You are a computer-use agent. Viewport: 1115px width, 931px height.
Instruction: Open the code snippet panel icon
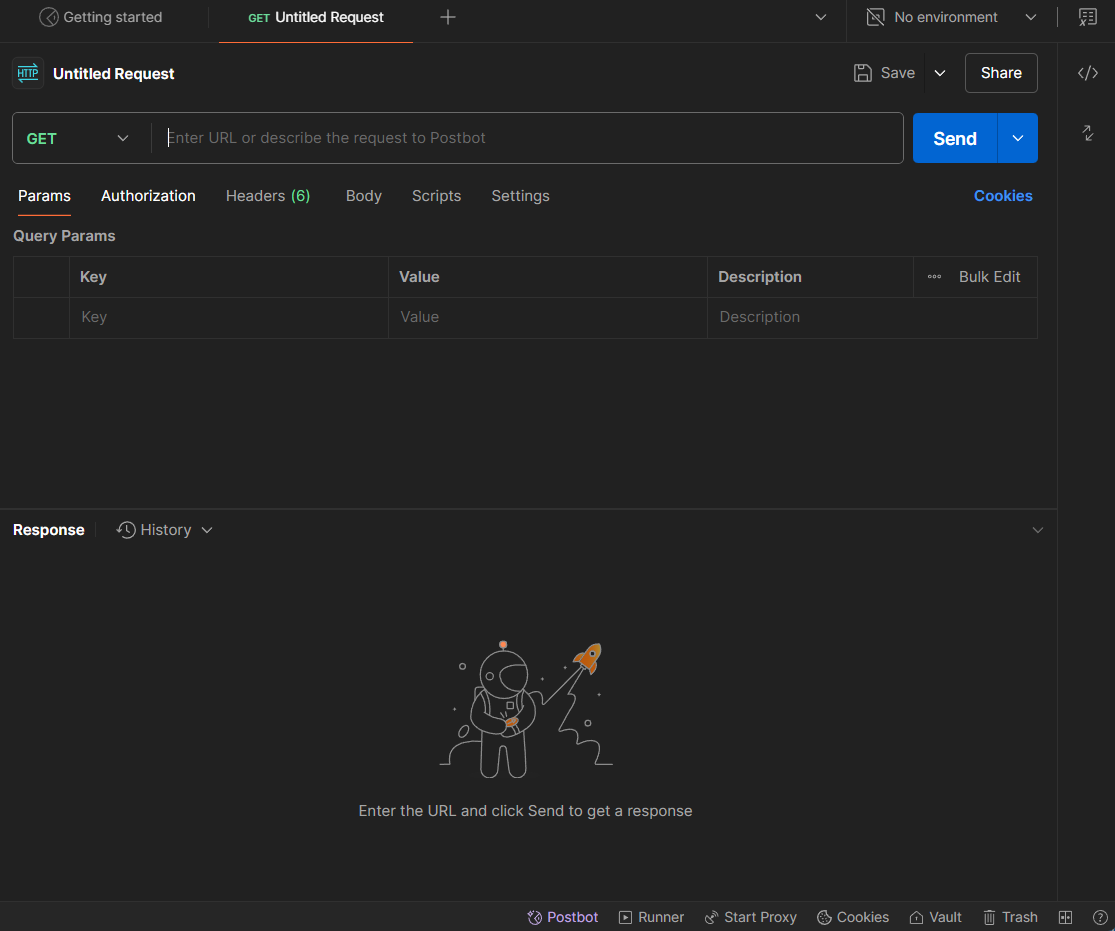click(1087, 73)
